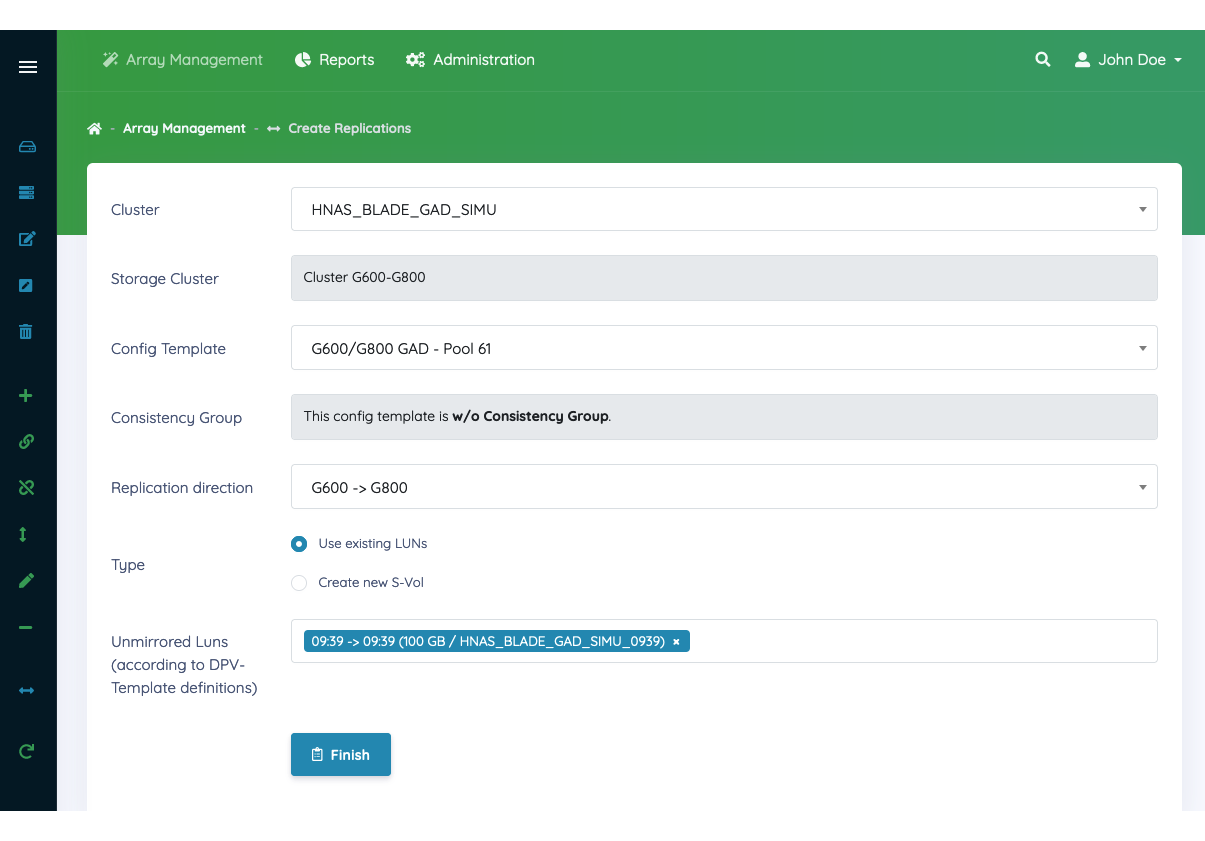Image resolution: width=1205 pixels, height=841 pixels.
Task: Select the Create new S-Vol option
Action: (299, 583)
